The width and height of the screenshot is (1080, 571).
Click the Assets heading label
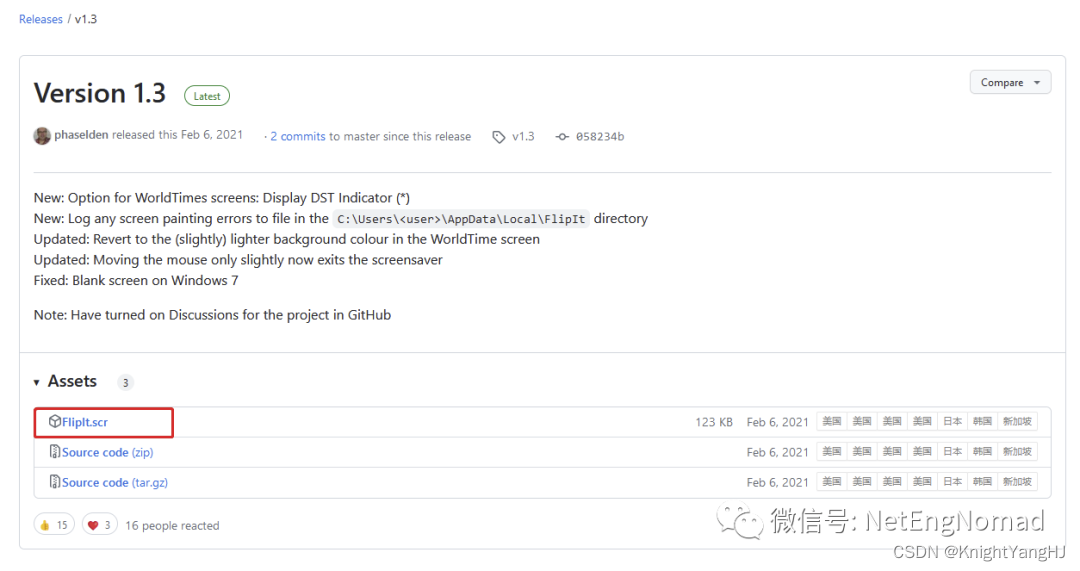[72, 382]
